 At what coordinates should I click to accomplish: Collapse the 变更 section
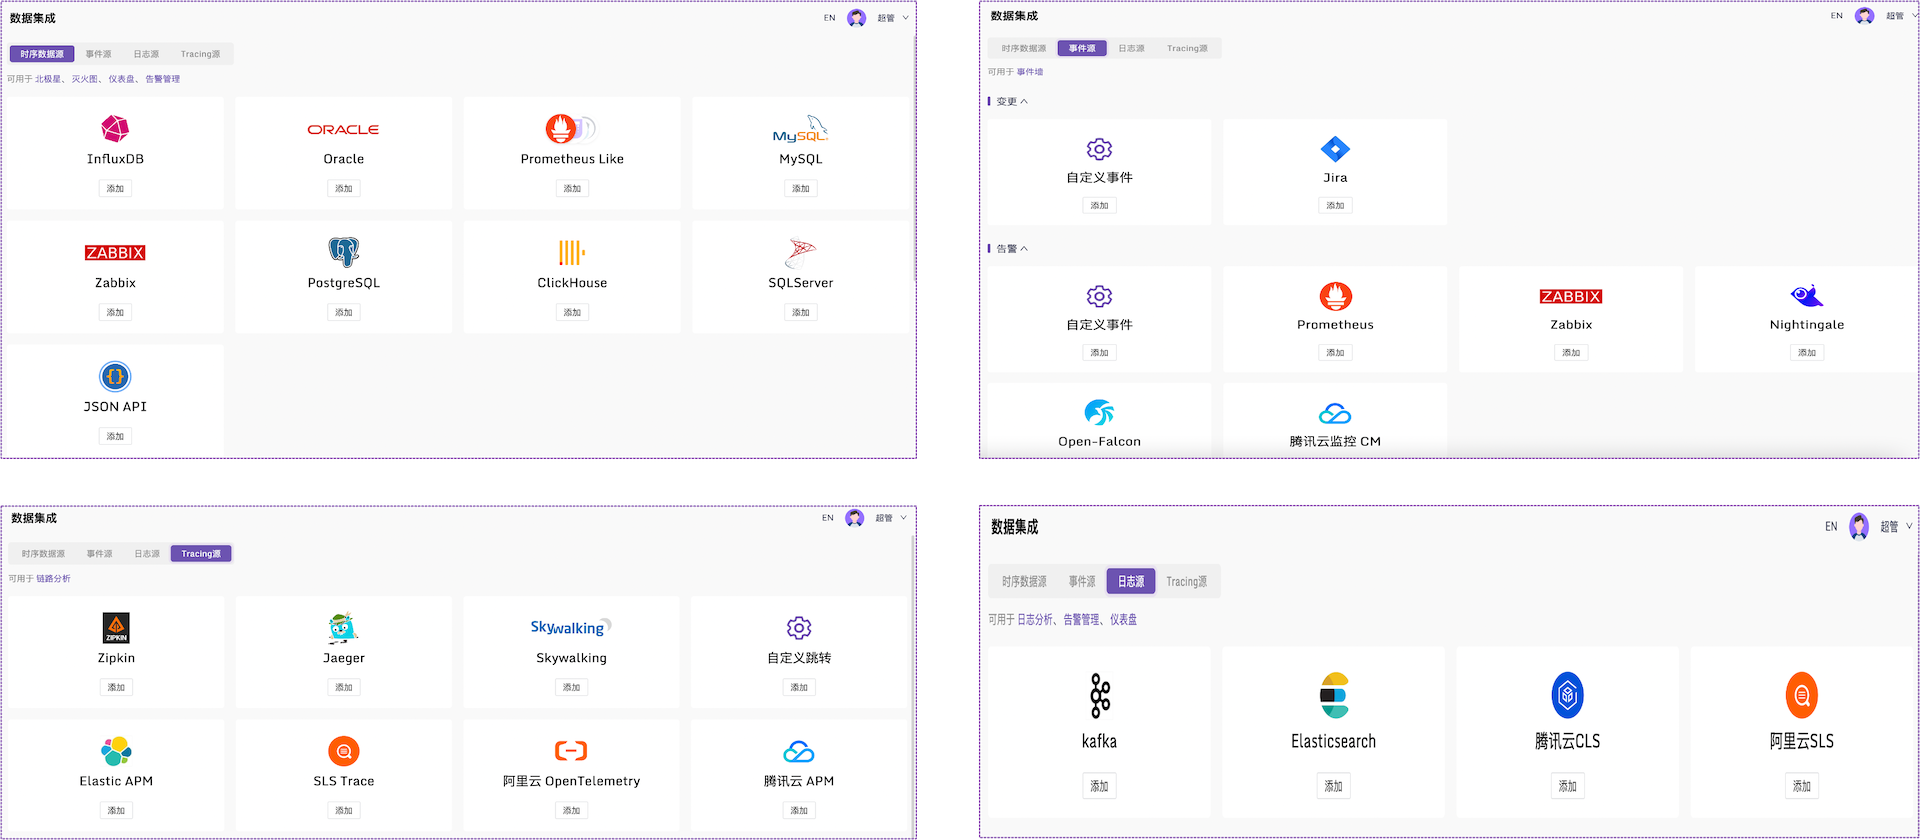pyautogui.click(x=1024, y=101)
